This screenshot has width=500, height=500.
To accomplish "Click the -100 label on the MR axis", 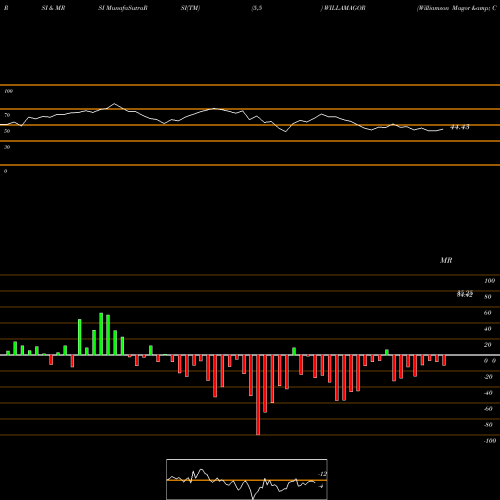I will 489,441.
